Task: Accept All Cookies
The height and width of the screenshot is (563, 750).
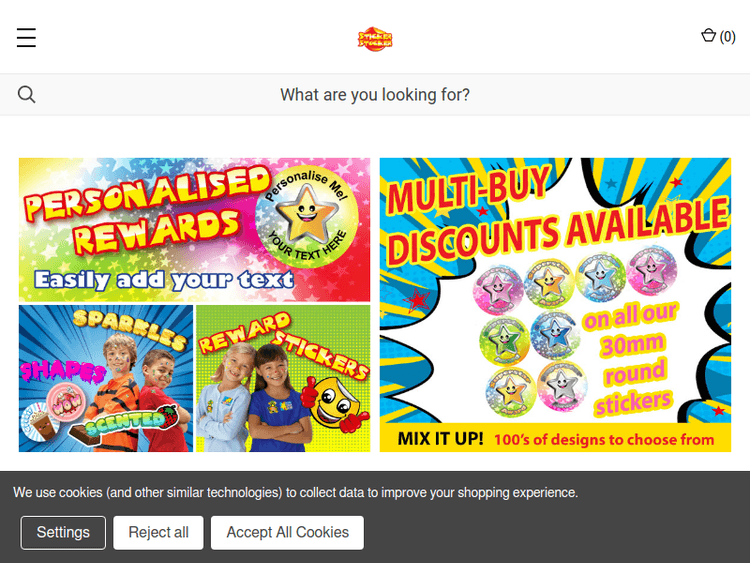Action: click(287, 532)
